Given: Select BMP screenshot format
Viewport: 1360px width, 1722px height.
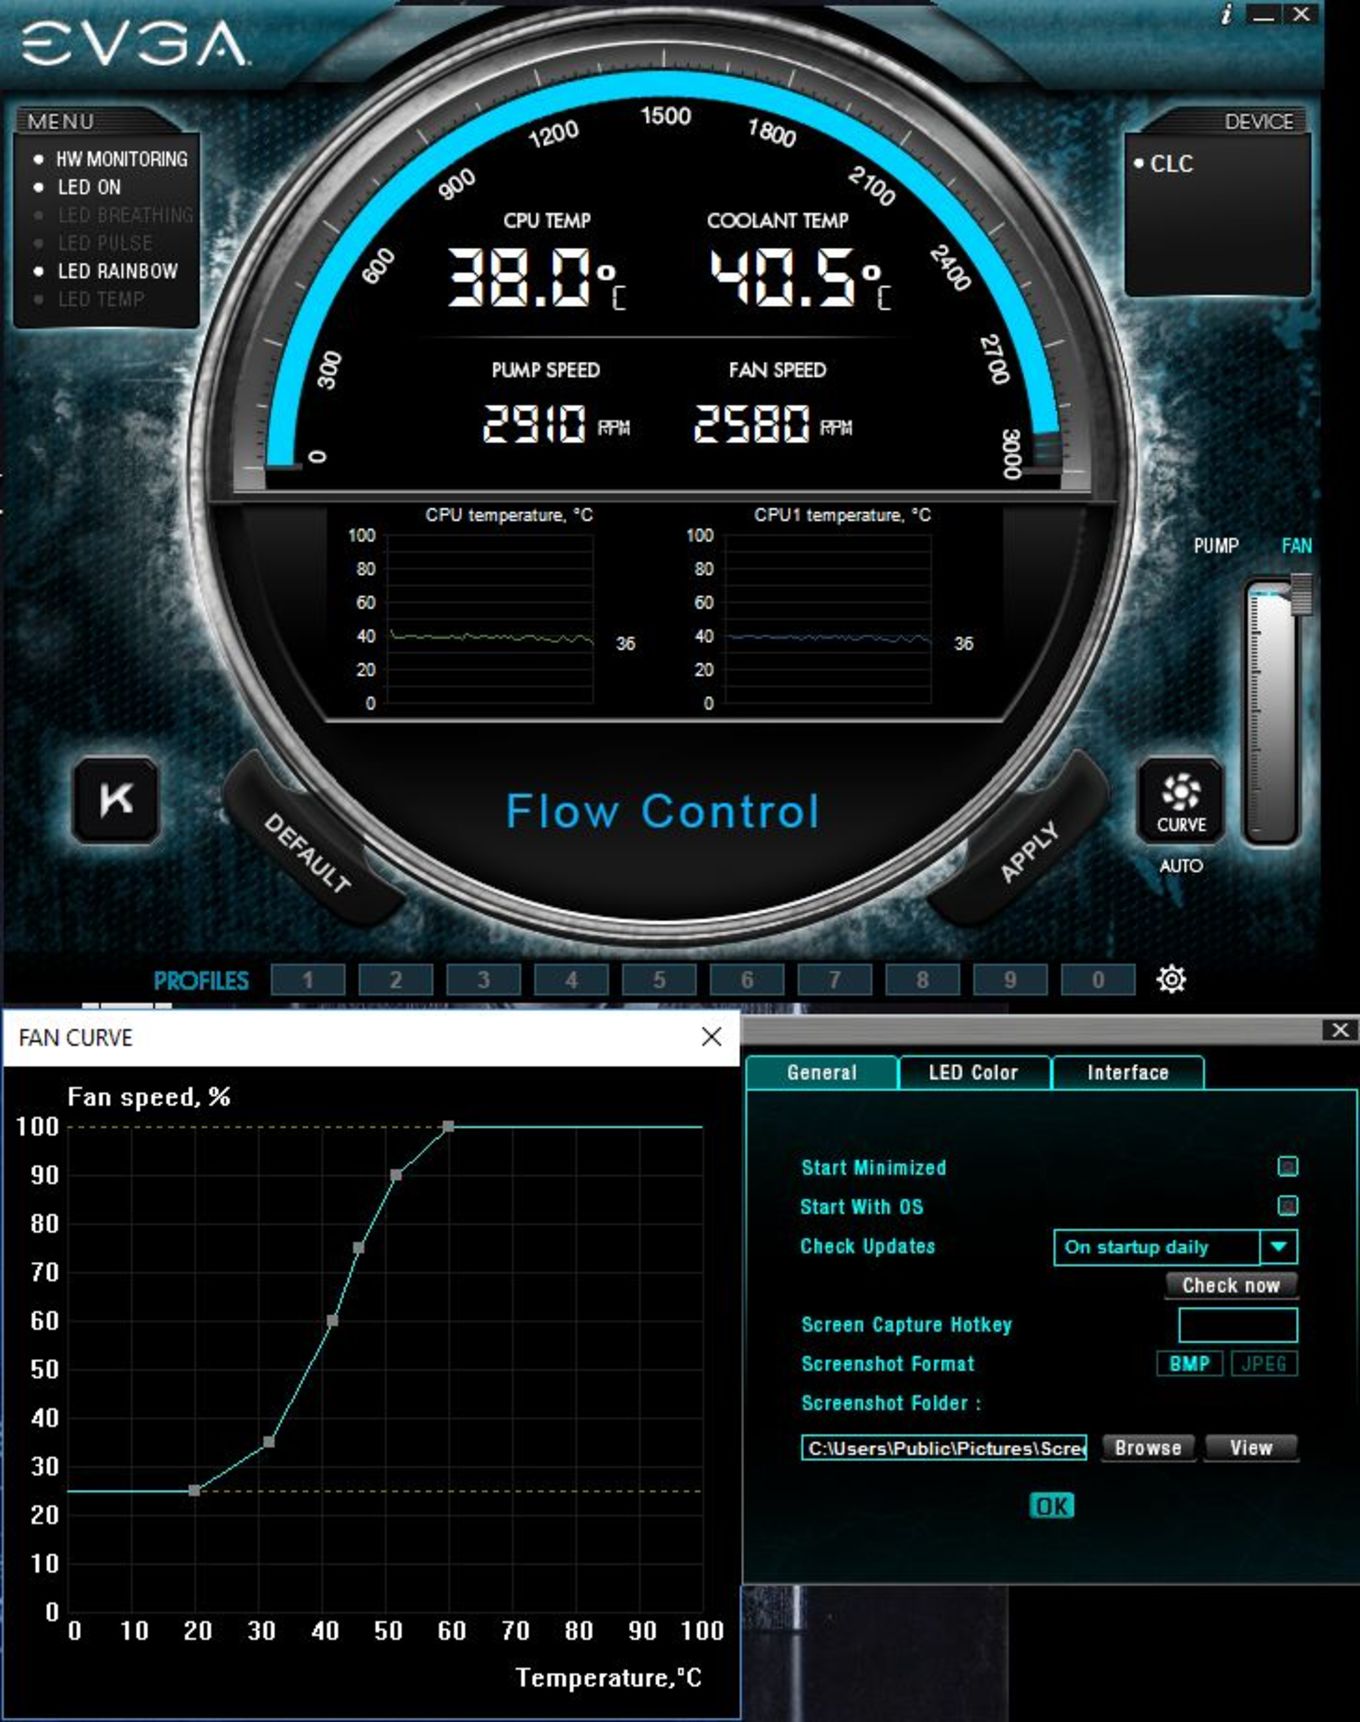Looking at the screenshot, I should tap(1189, 1364).
